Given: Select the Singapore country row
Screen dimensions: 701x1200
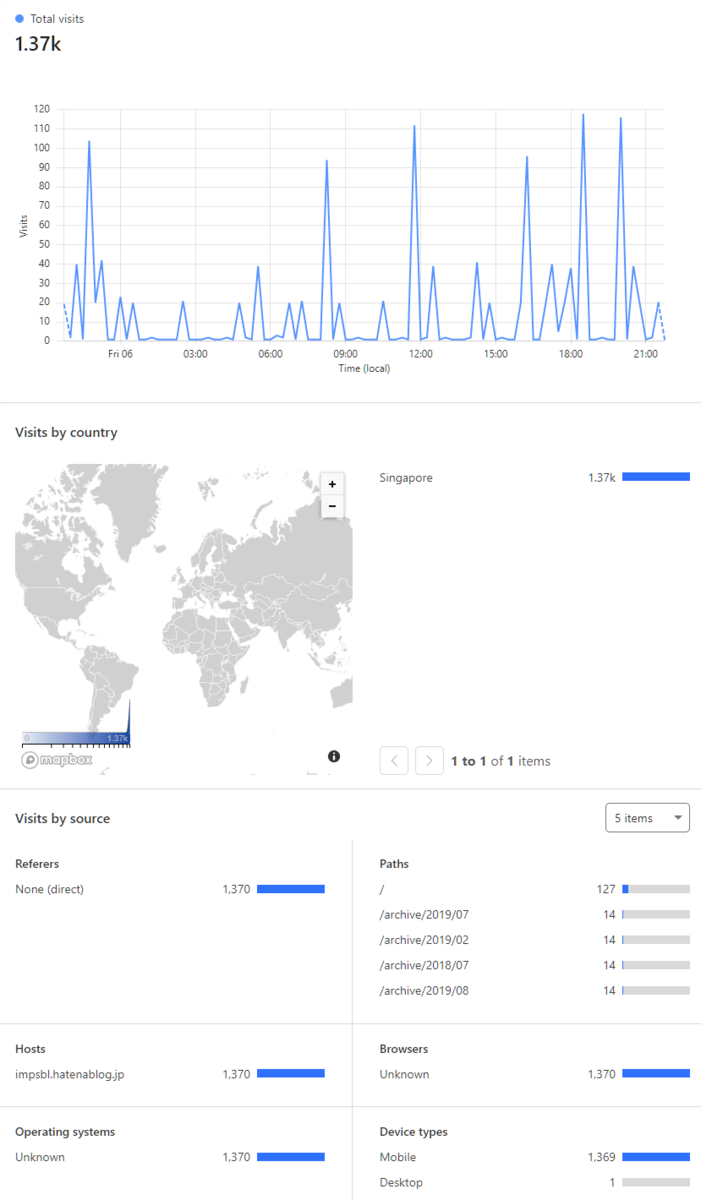Looking at the screenshot, I should (x=534, y=478).
